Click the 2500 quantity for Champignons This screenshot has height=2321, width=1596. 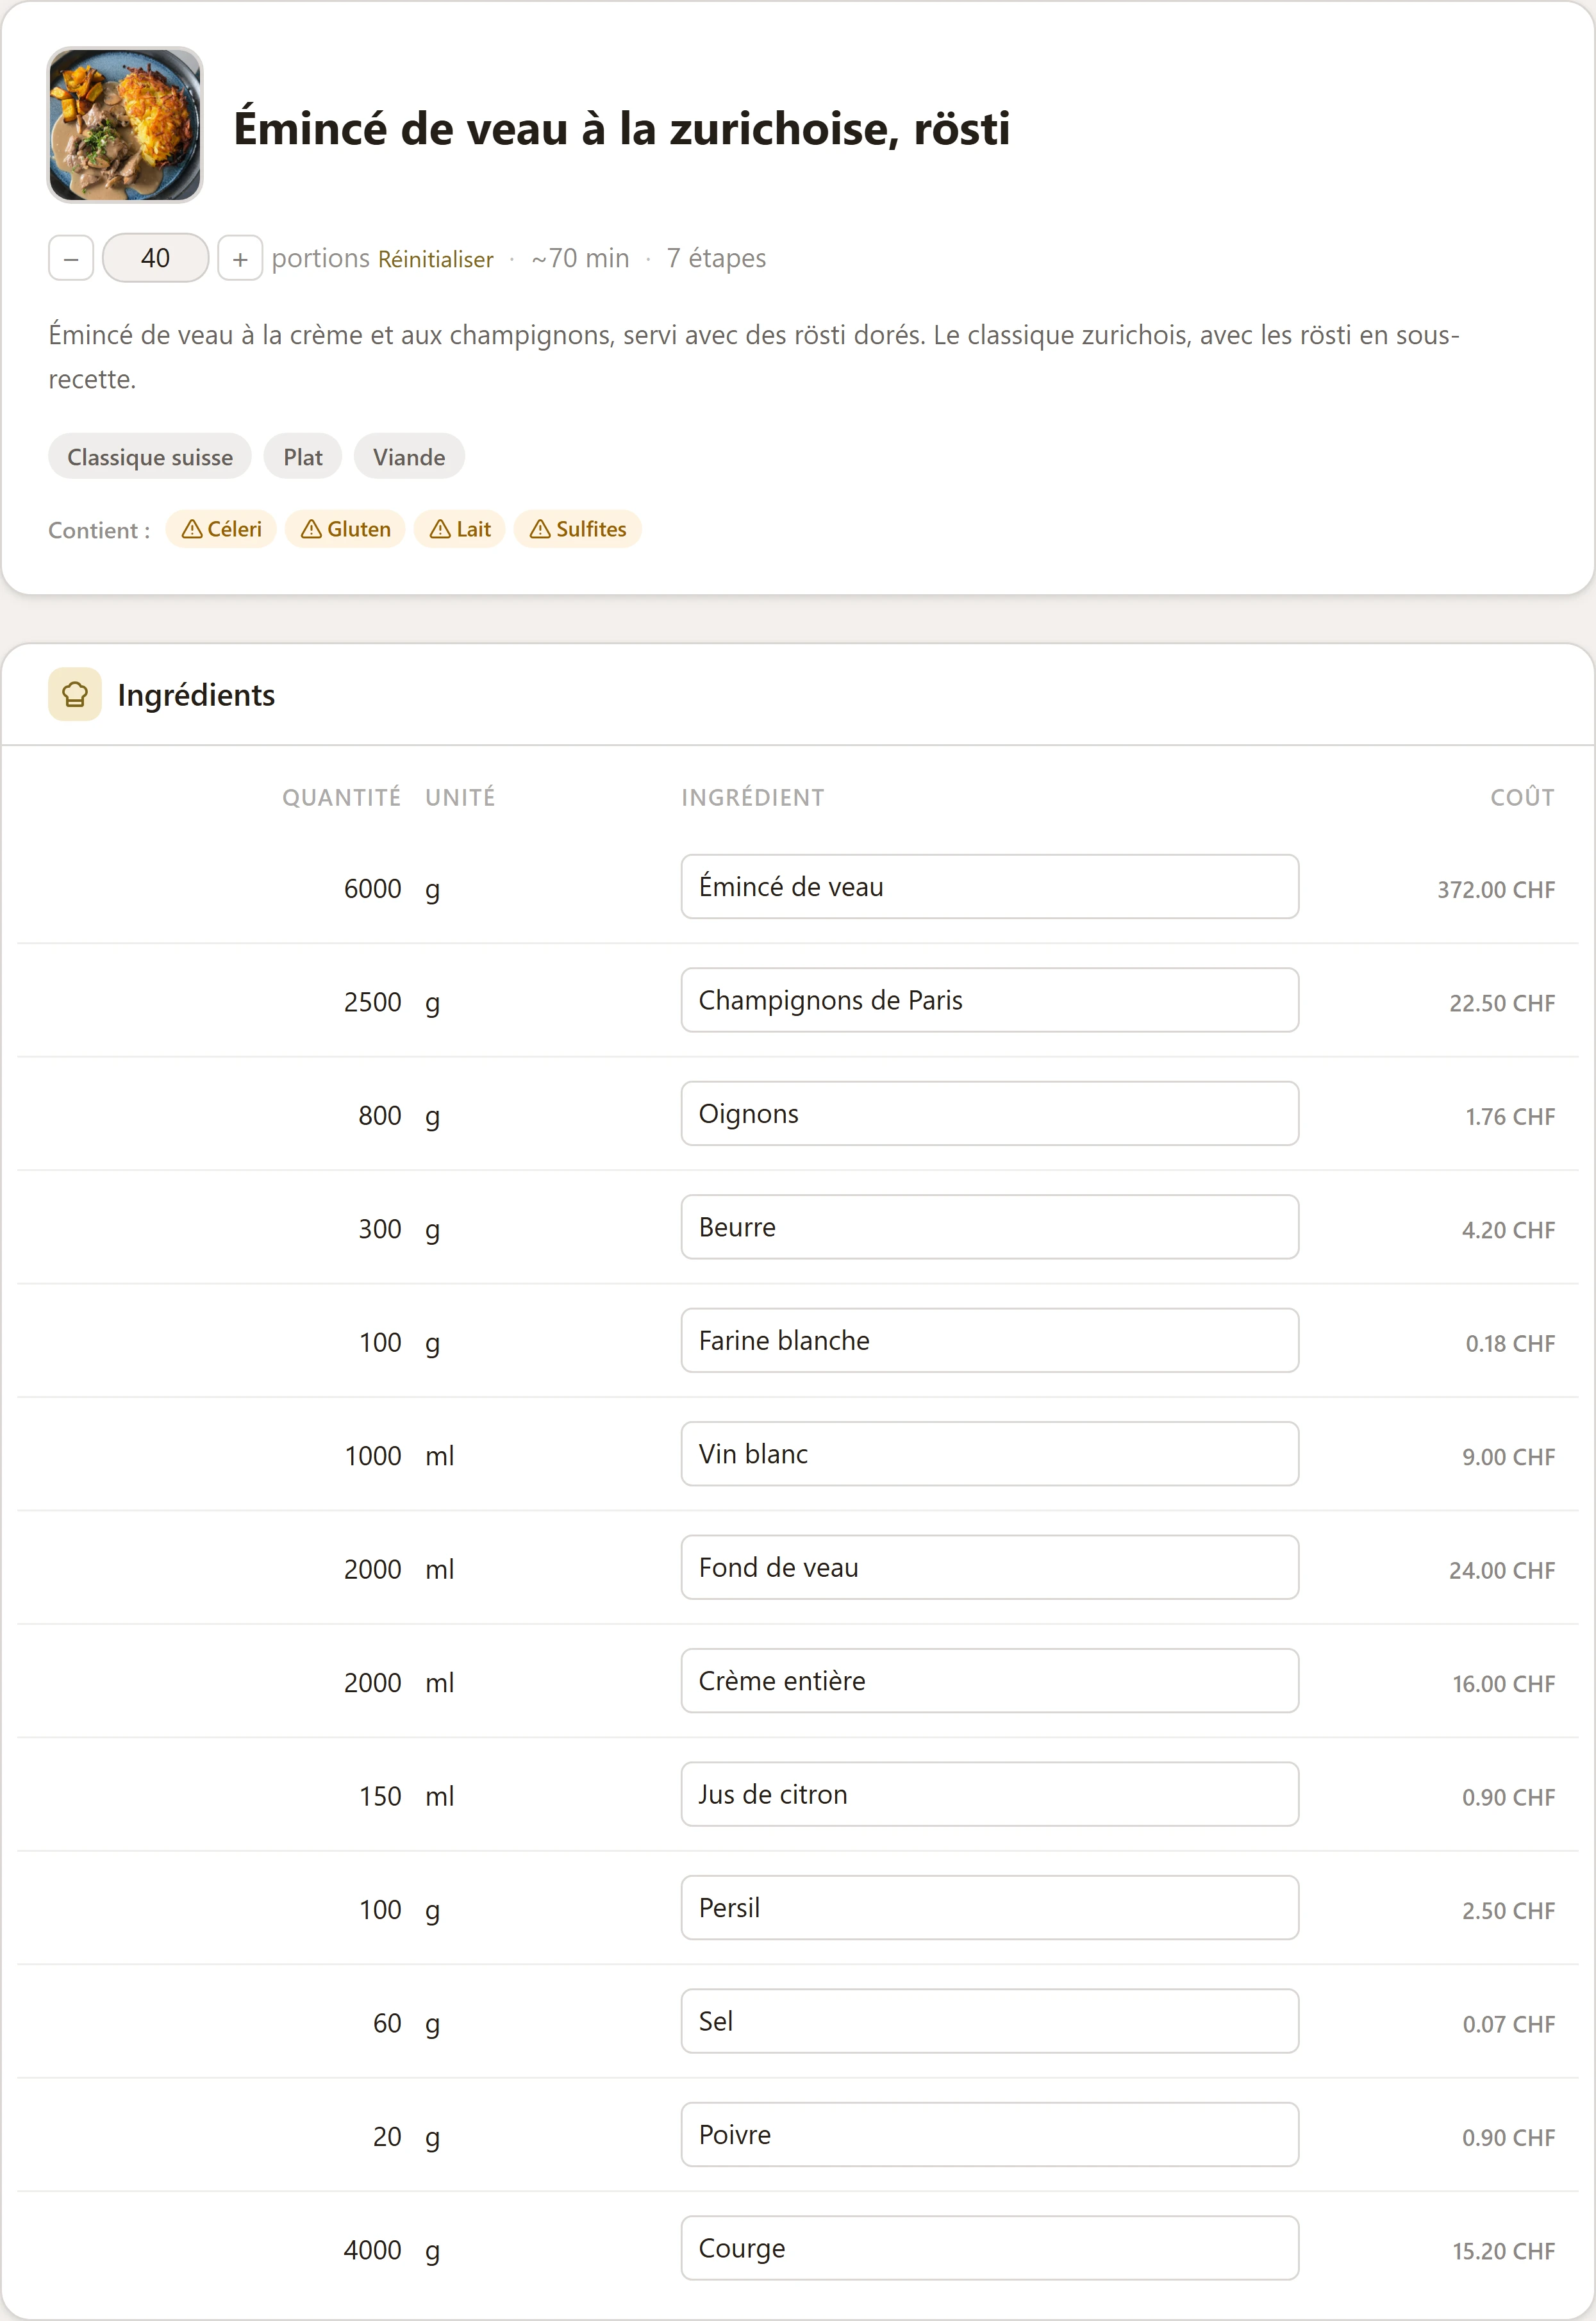tap(373, 1002)
